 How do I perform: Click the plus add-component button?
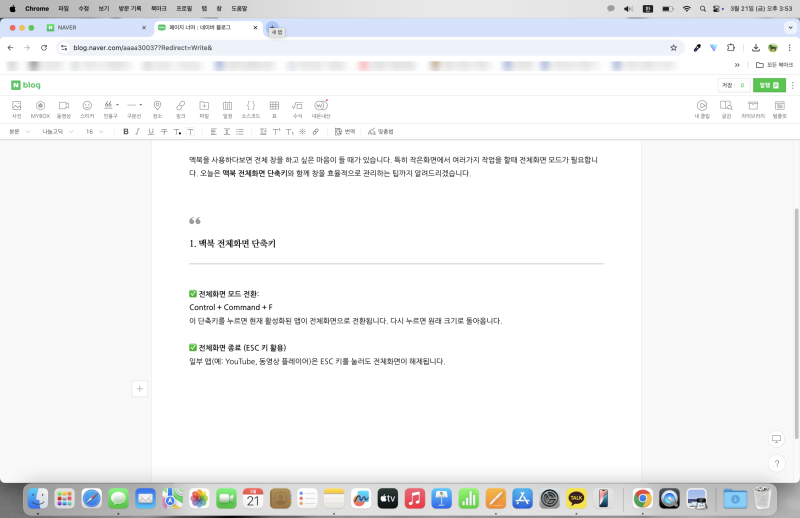pyautogui.click(x=139, y=389)
